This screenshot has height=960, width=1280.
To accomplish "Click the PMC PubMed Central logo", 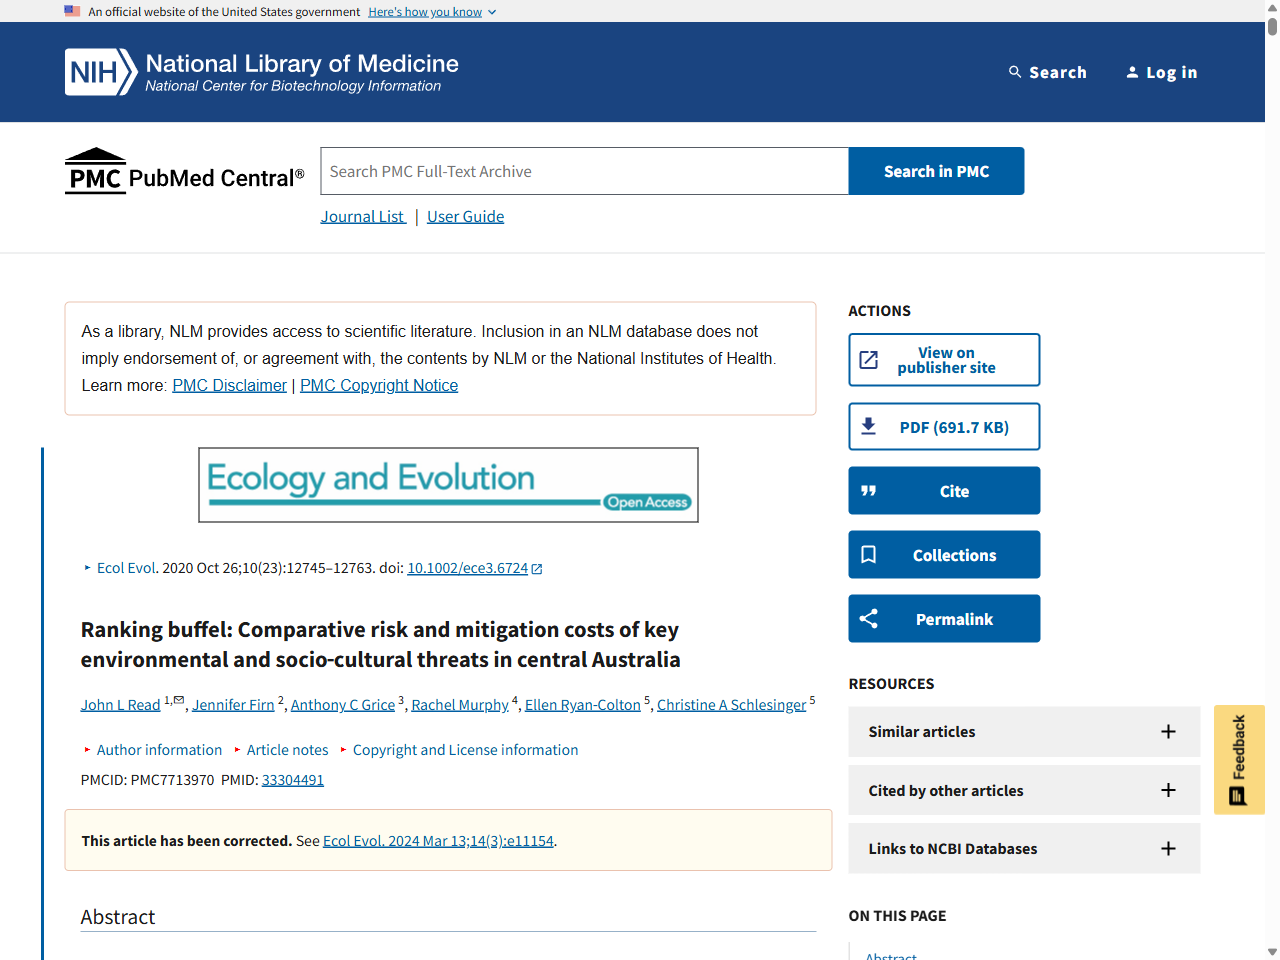I will coord(184,170).
